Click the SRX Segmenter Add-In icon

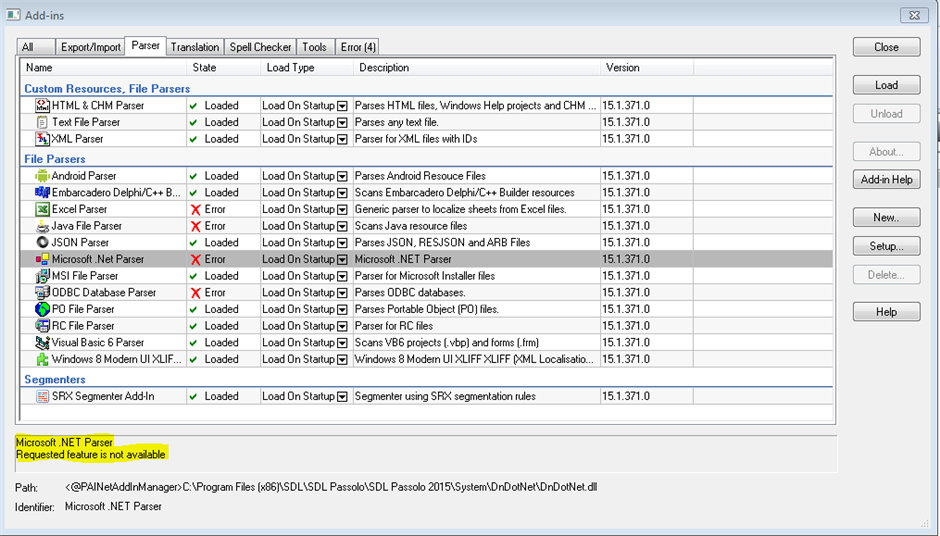(x=42, y=396)
